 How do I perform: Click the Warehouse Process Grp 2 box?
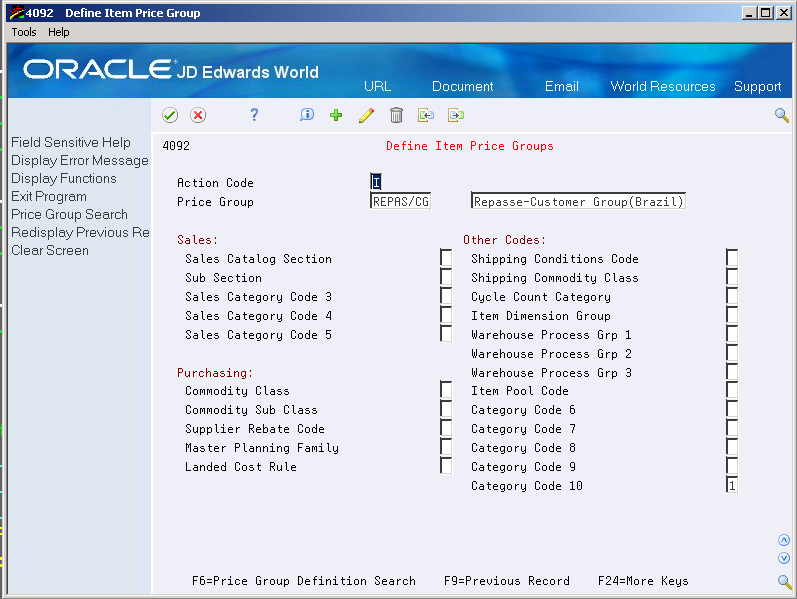(x=732, y=352)
